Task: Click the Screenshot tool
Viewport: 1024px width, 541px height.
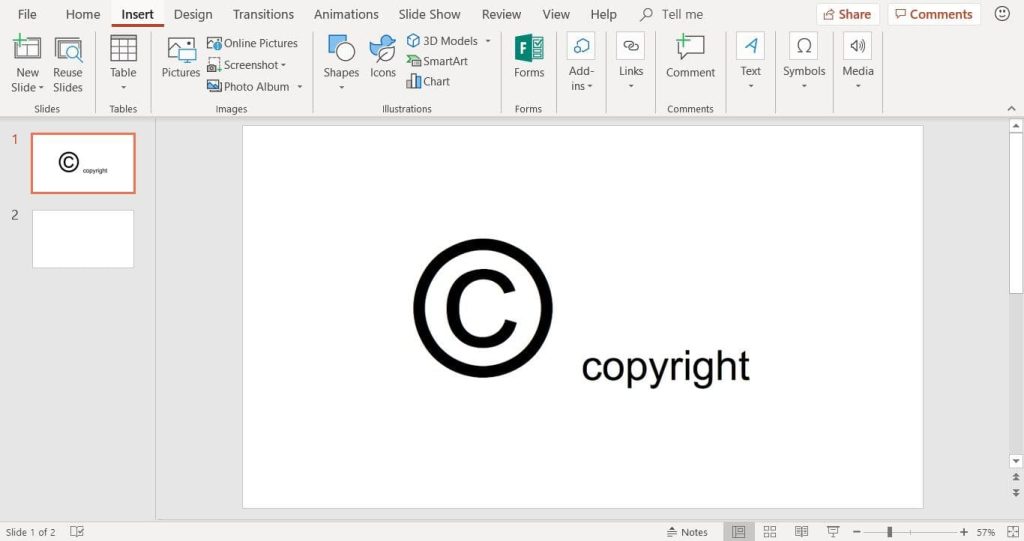Action: click(247, 65)
